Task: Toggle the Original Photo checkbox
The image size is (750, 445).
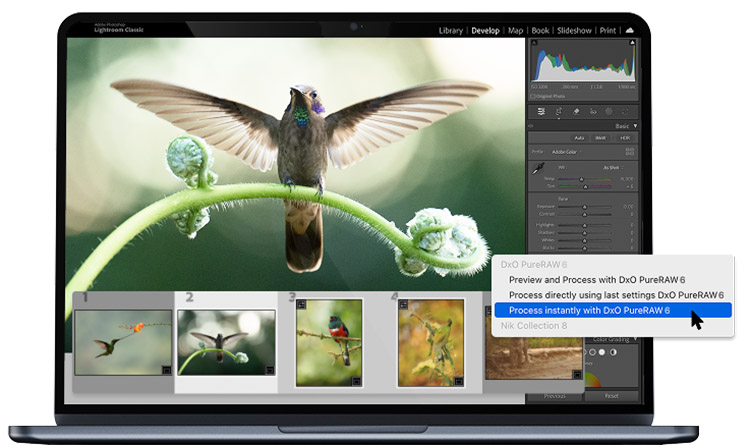Action: coord(532,96)
